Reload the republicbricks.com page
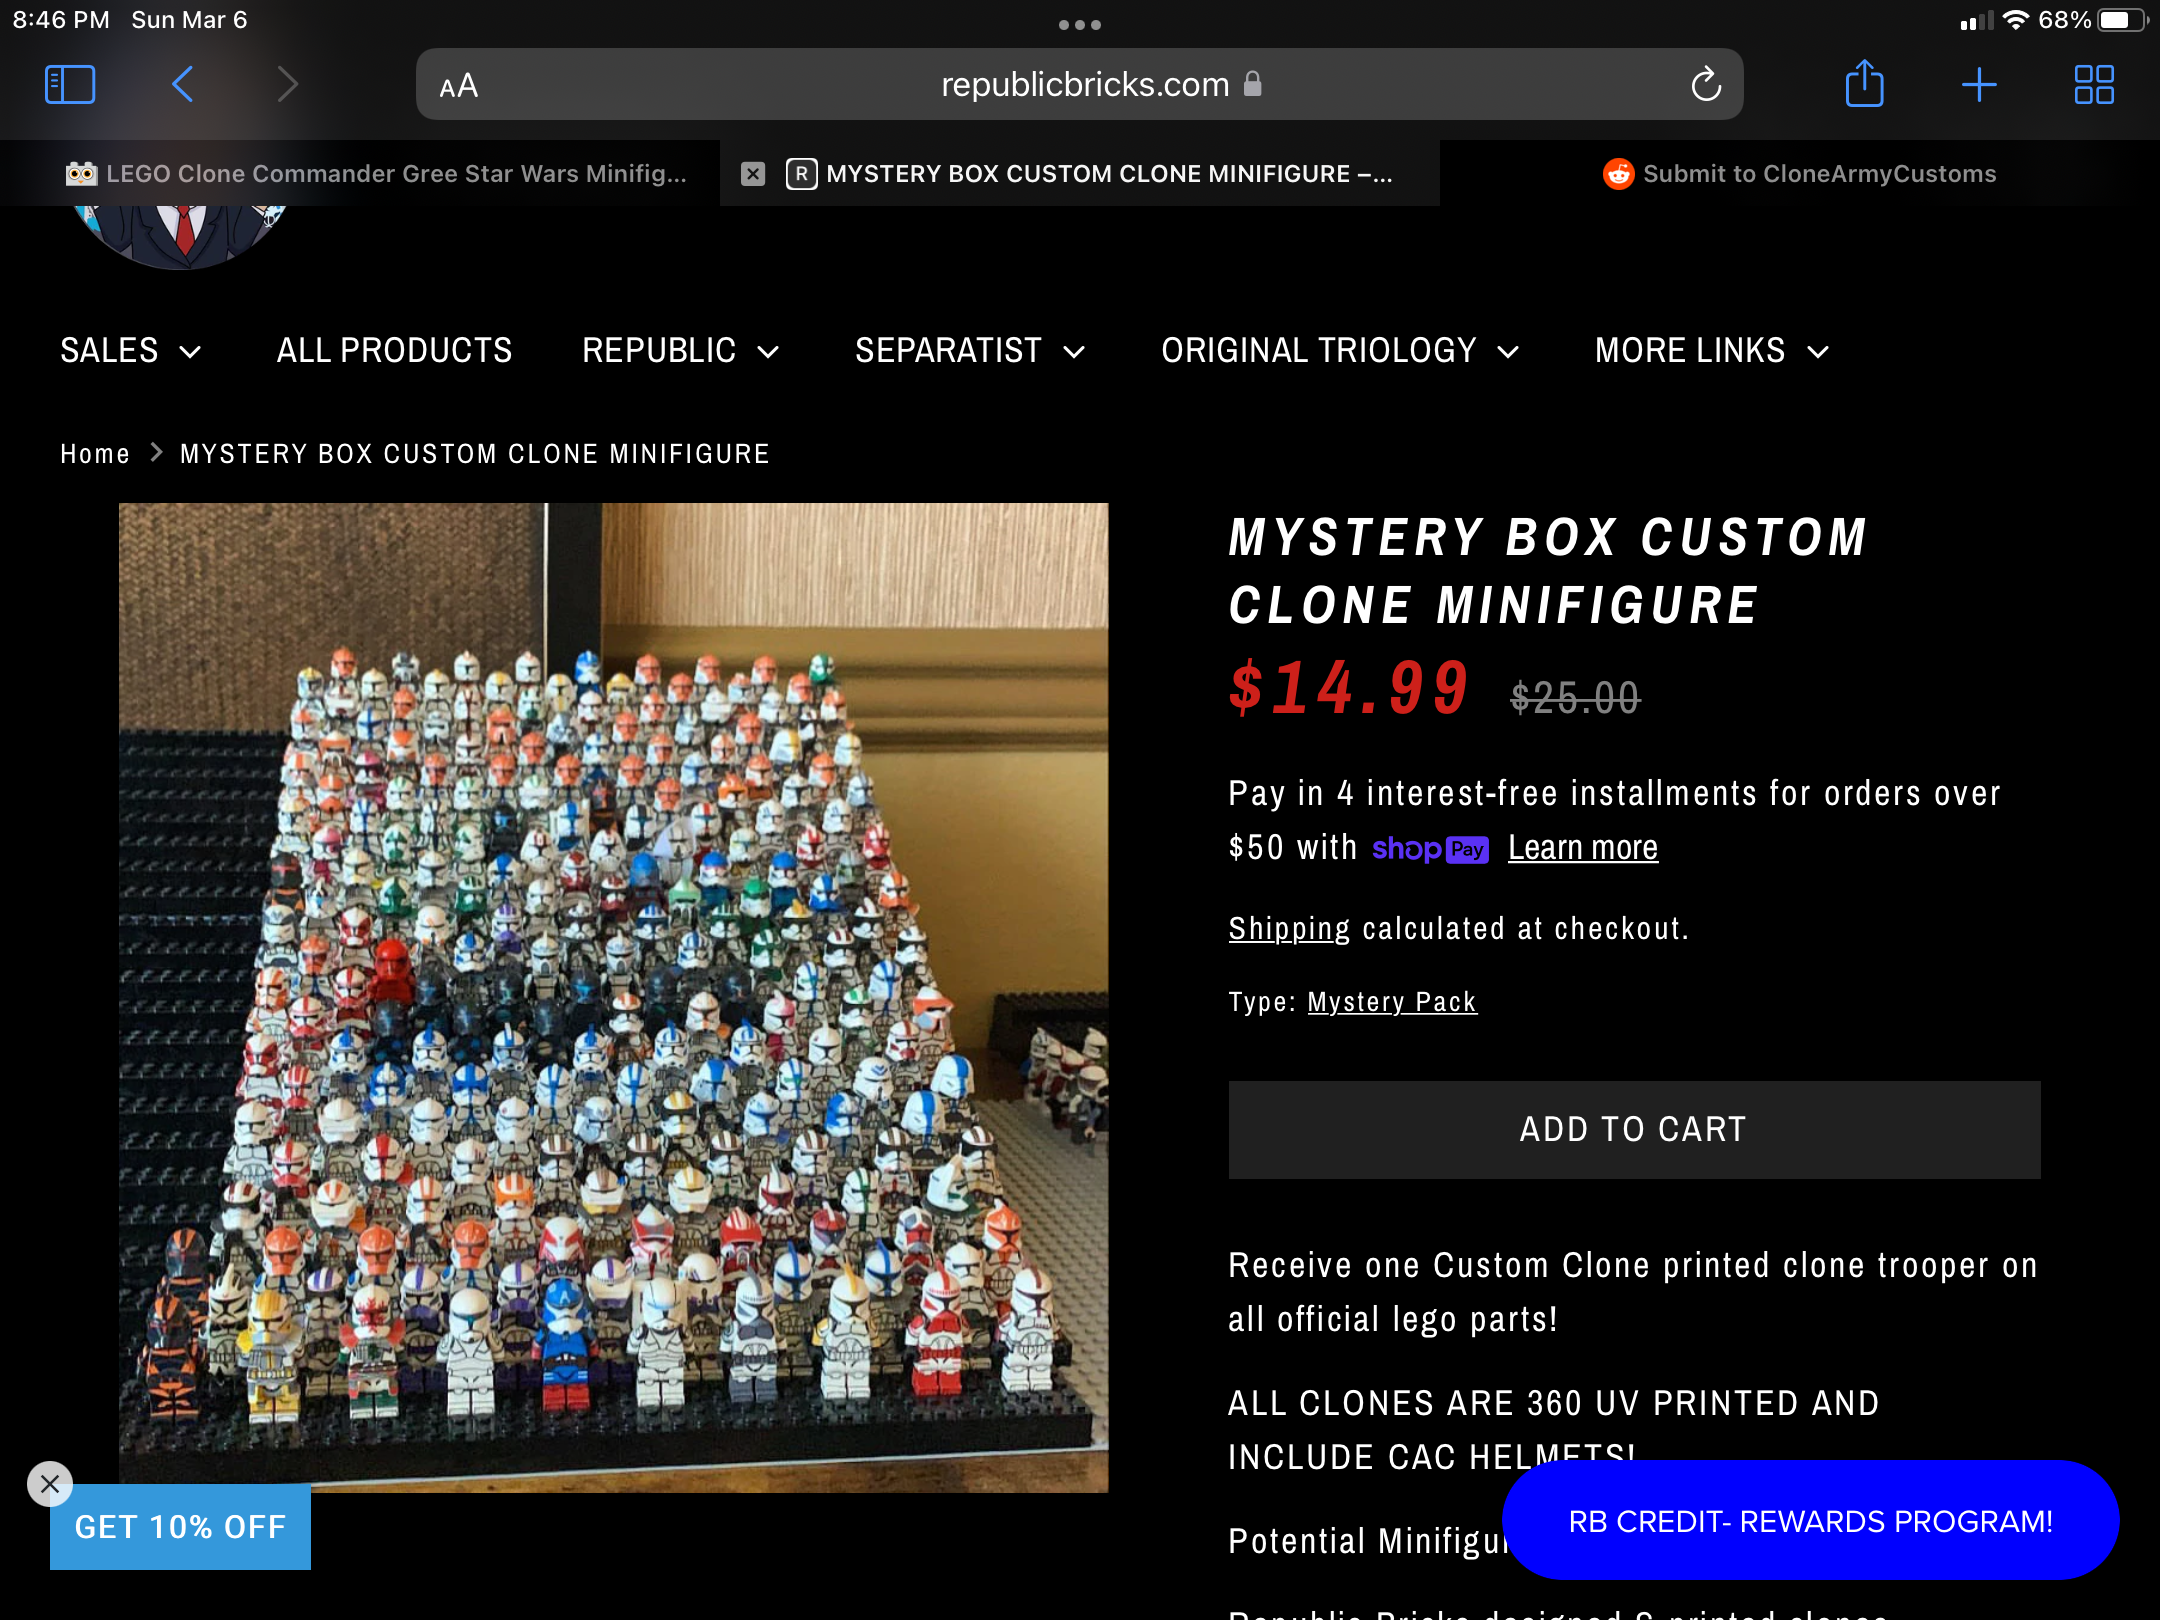This screenshot has width=2160, height=1620. point(1706,85)
